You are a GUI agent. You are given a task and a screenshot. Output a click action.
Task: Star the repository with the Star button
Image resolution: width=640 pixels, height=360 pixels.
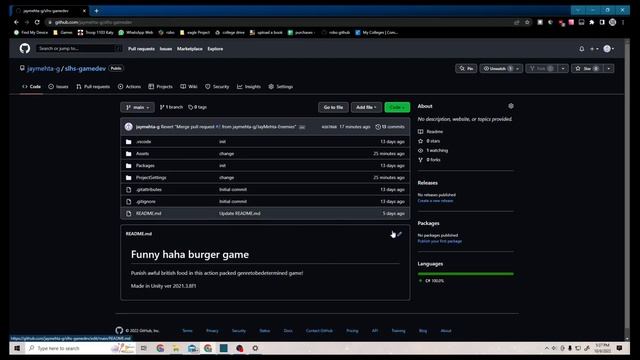point(587,69)
